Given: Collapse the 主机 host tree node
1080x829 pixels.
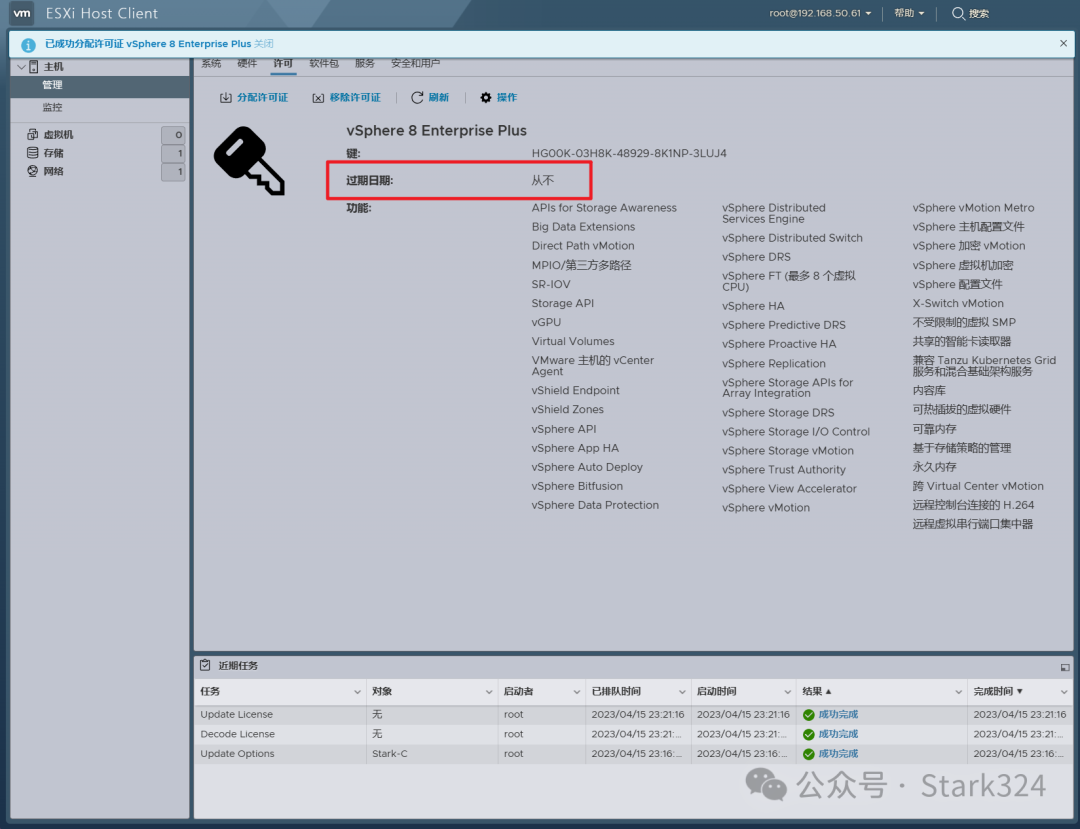Looking at the screenshot, I should click(21, 67).
